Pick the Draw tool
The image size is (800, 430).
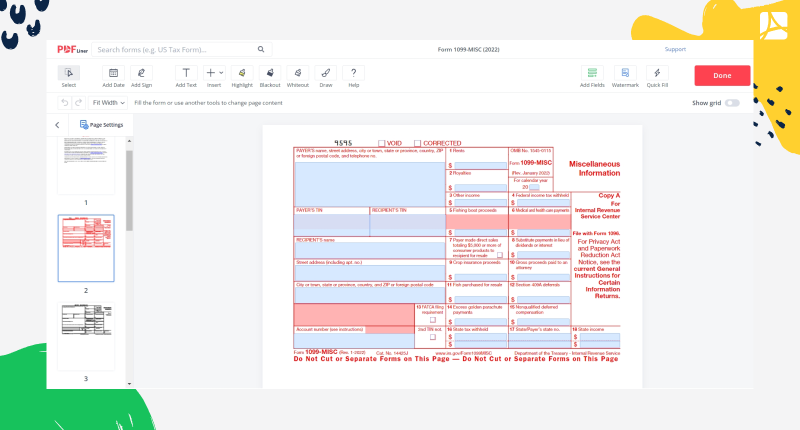326,77
